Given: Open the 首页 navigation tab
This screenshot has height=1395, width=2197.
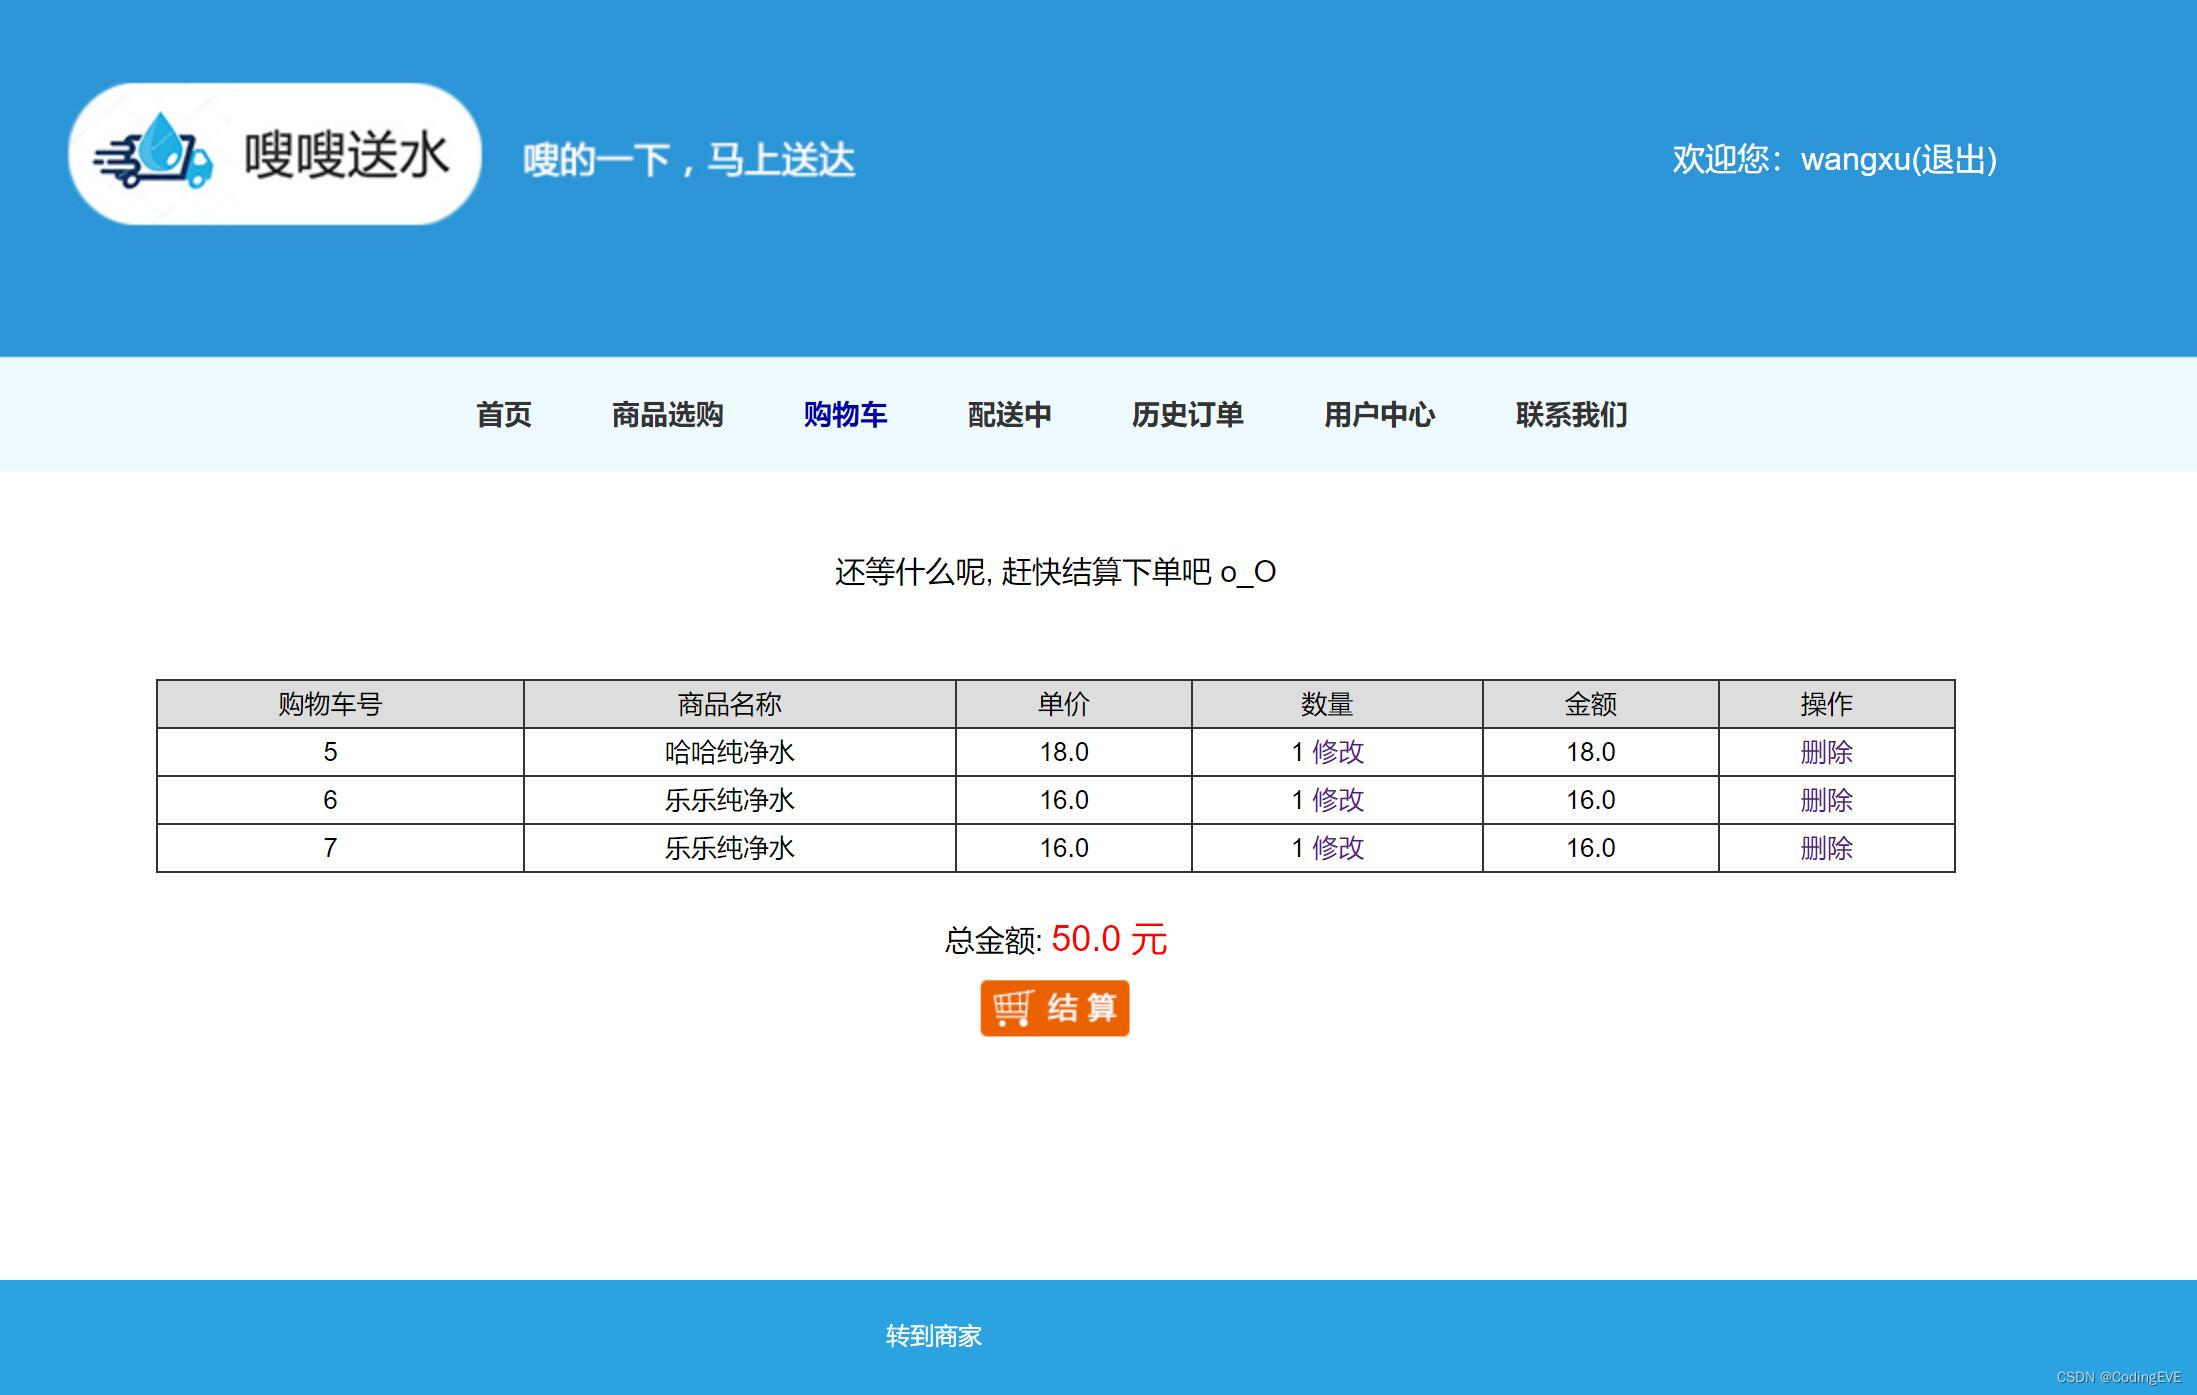Looking at the screenshot, I should point(504,414).
